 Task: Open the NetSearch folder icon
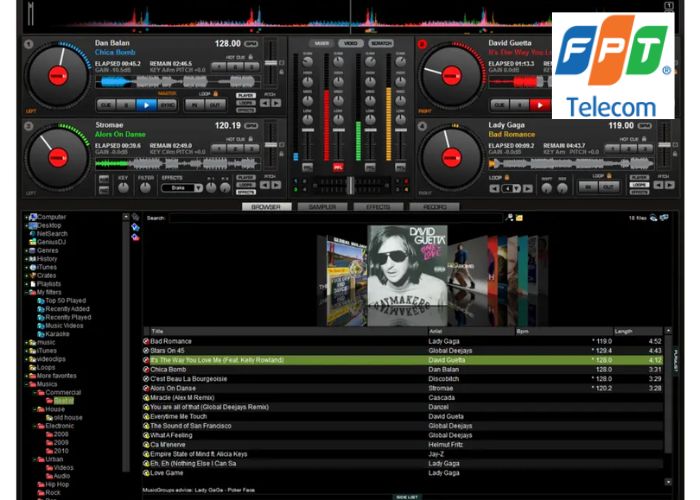pos(32,234)
